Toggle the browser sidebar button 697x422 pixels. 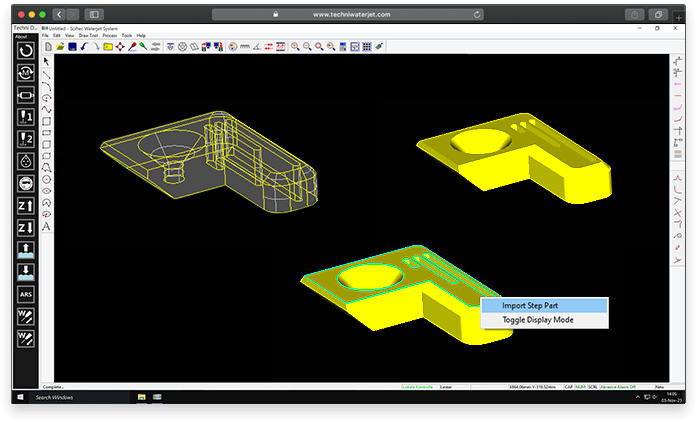[94, 15]
